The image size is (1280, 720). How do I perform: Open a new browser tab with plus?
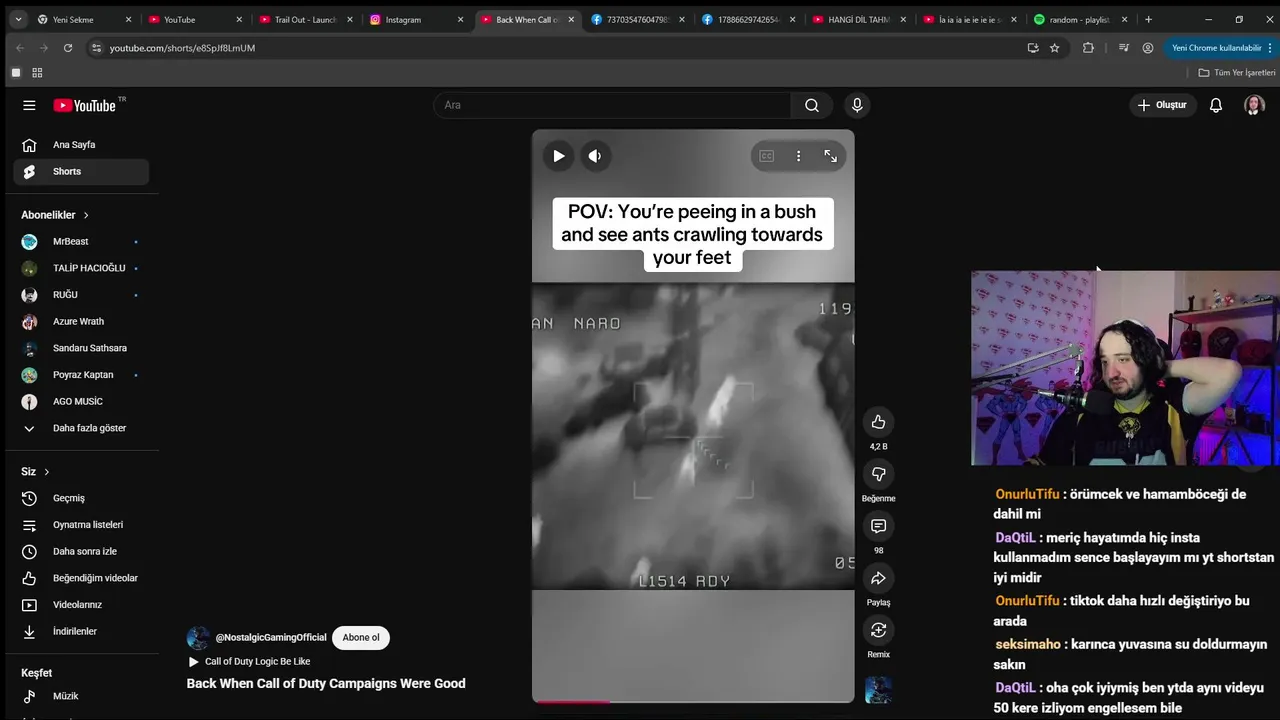(x=1148, y=20)
